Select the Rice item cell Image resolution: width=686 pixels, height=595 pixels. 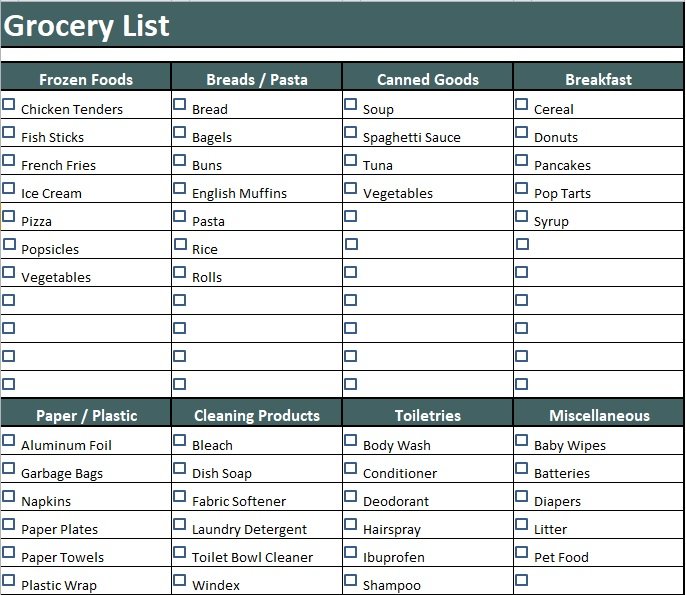coord(257,245)
